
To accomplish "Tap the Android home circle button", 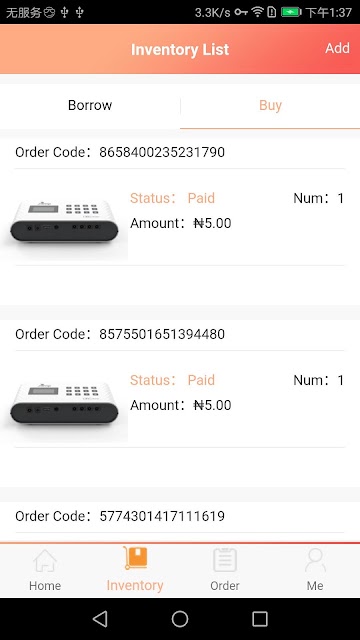I will pyautogui.click(x=180, y=619).
